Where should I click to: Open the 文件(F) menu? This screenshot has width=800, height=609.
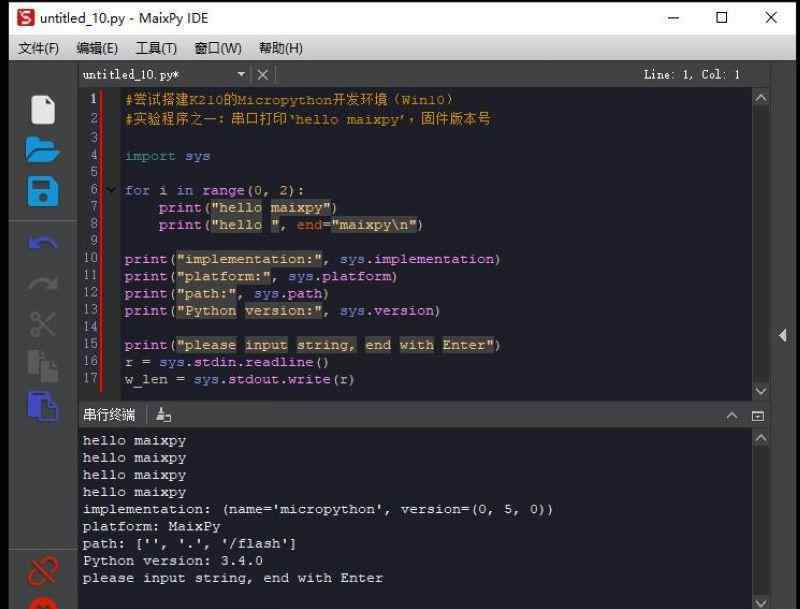coord(38,48)
